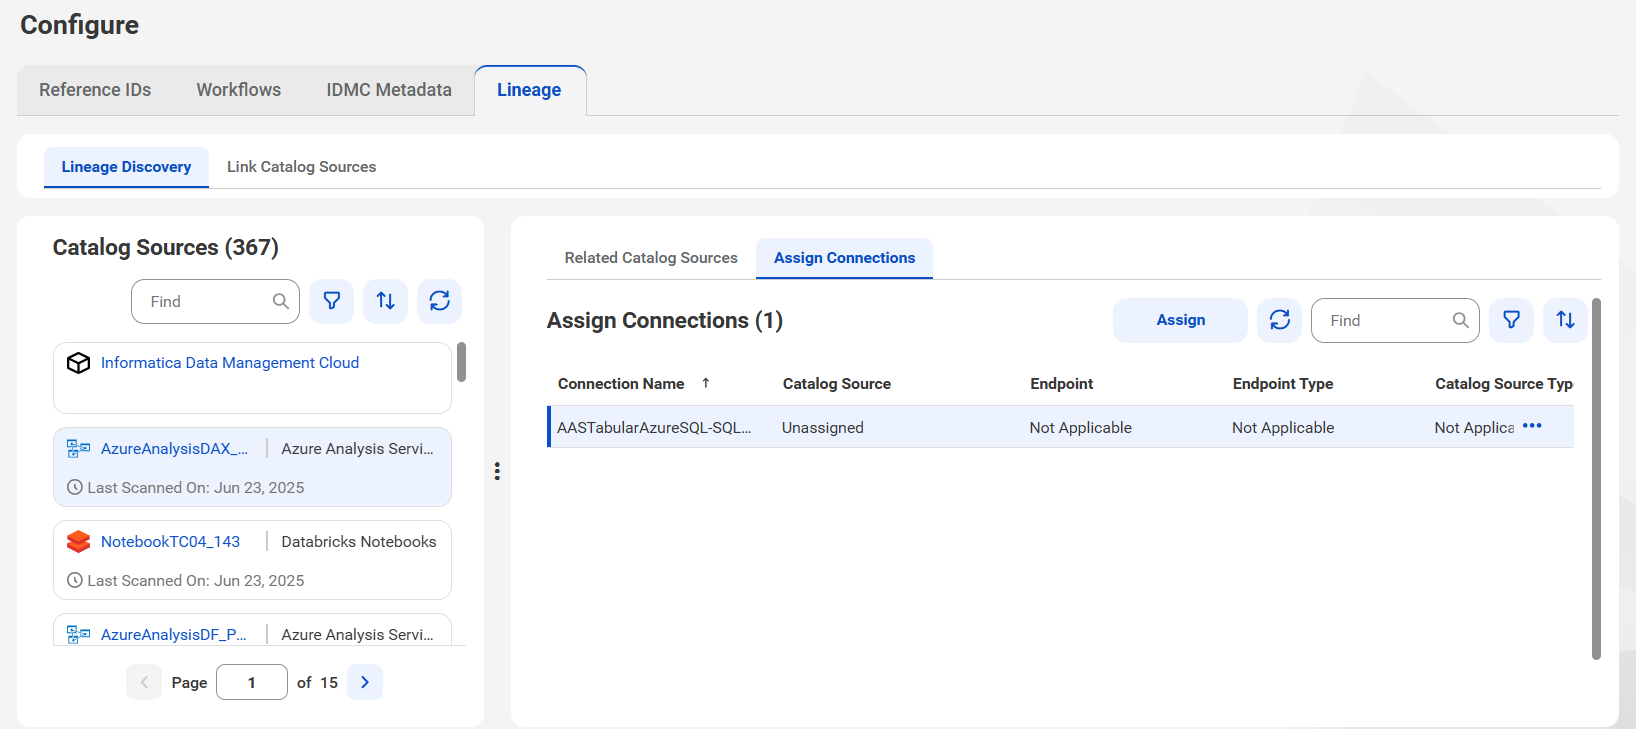Click the clock icon on NotebookTC04_143 card
This screenshot has width=1636, height=729.
coord(75,581)
